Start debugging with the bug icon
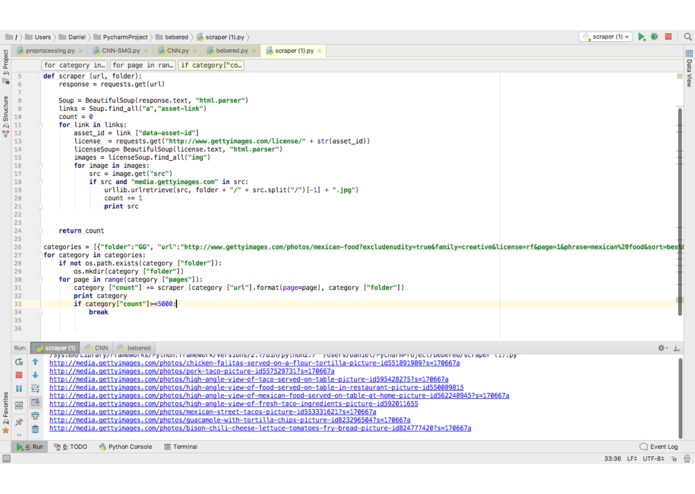This screenshot has height=494, width=695. tap(654, 37)
